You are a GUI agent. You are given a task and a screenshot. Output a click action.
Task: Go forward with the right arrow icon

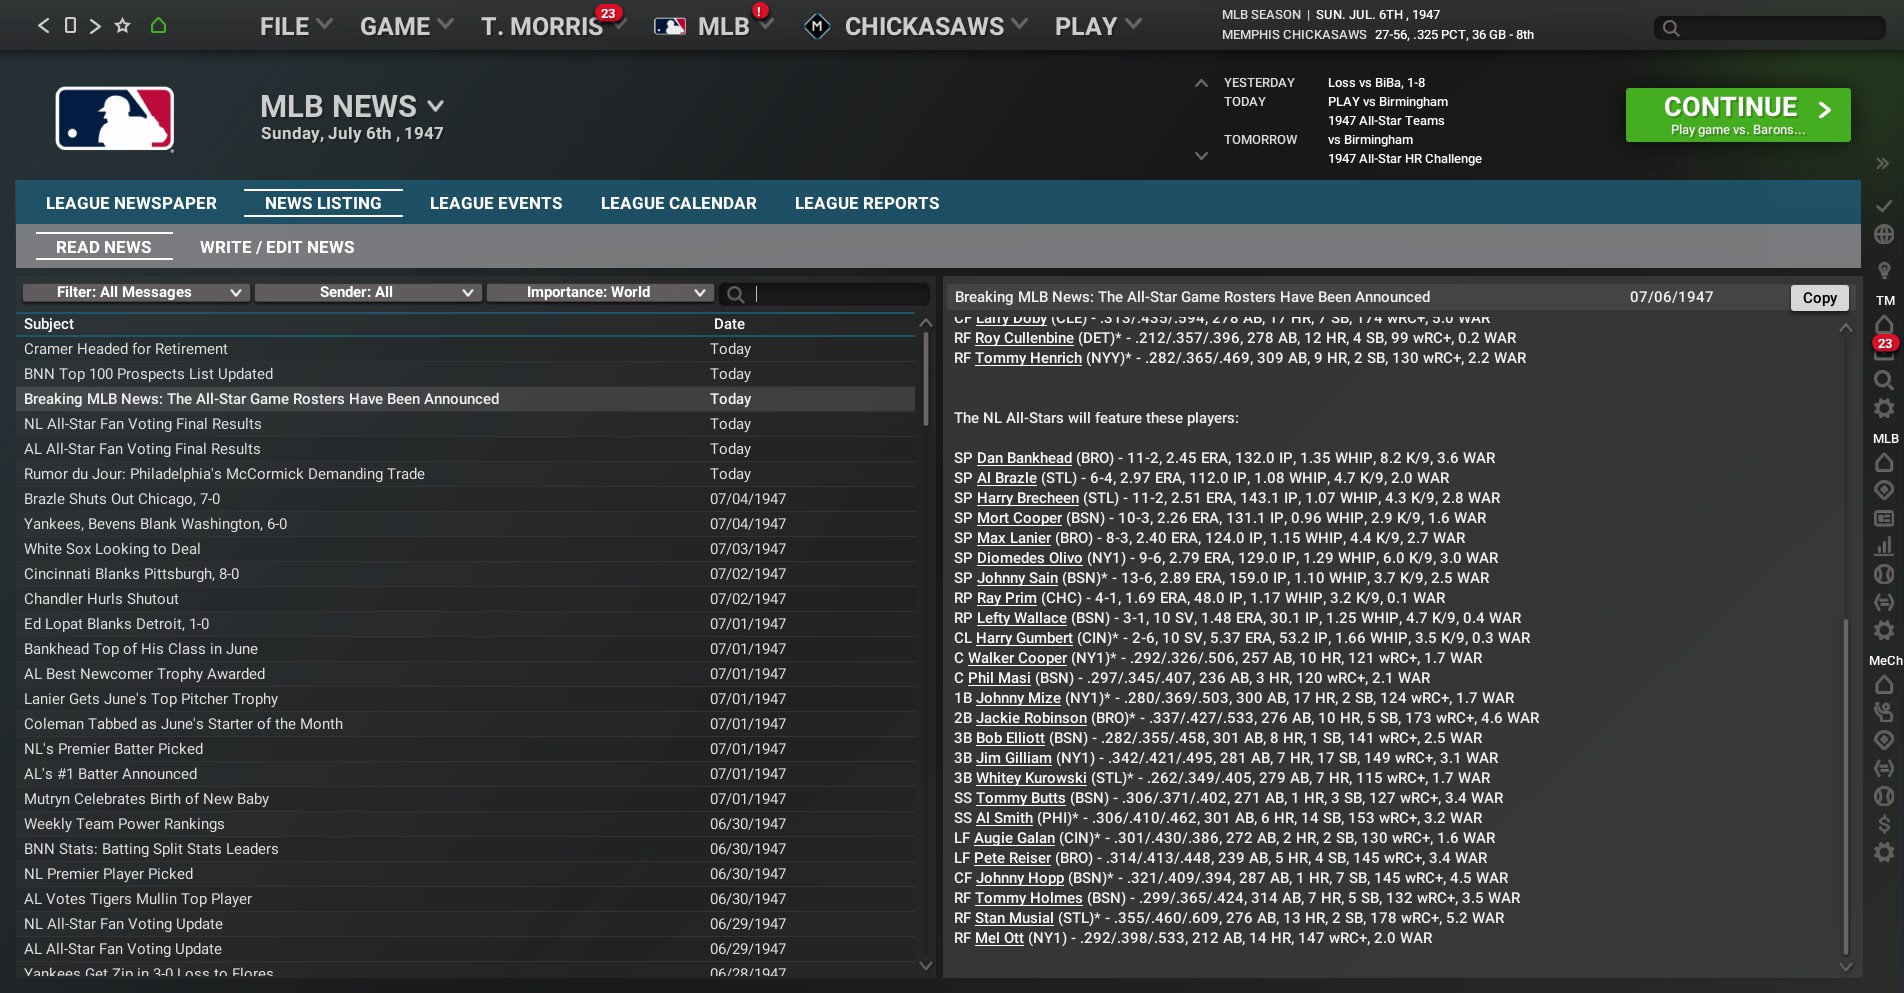(x=95, y=26)
